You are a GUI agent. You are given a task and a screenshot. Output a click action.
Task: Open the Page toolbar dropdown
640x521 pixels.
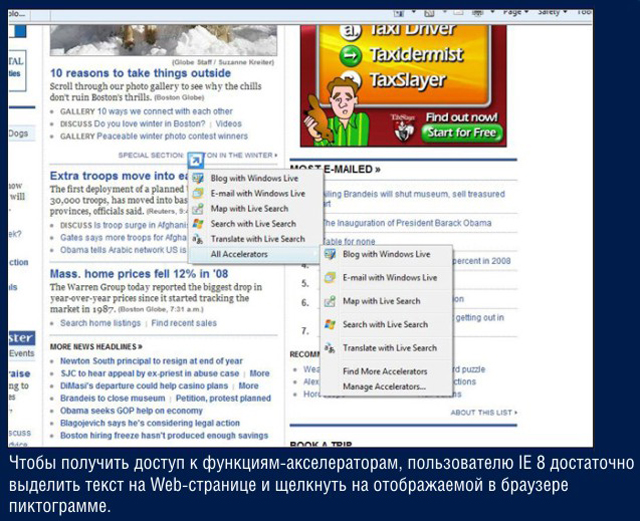[516, 13]
